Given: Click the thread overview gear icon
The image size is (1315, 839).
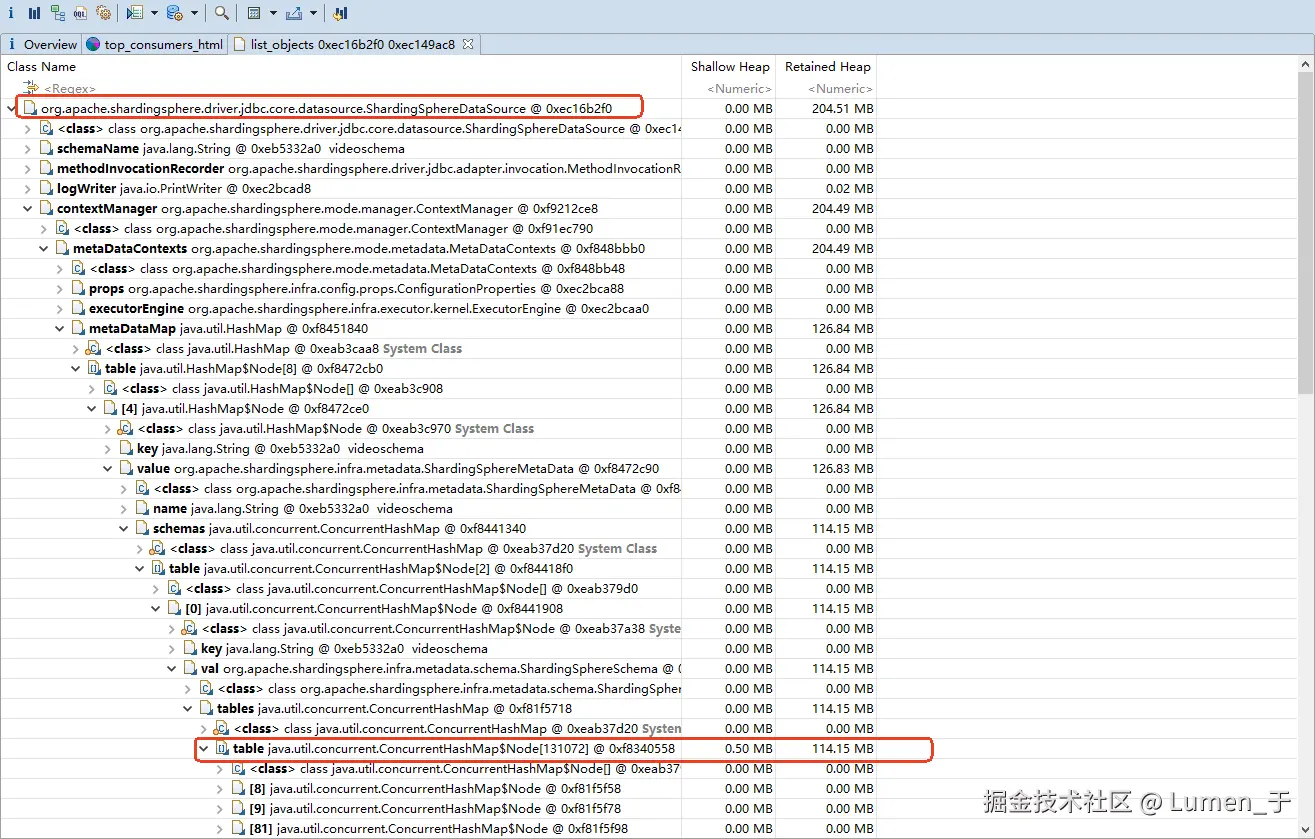Looking at the screenshot, I should pyautogui.click(x=103, y=13).
